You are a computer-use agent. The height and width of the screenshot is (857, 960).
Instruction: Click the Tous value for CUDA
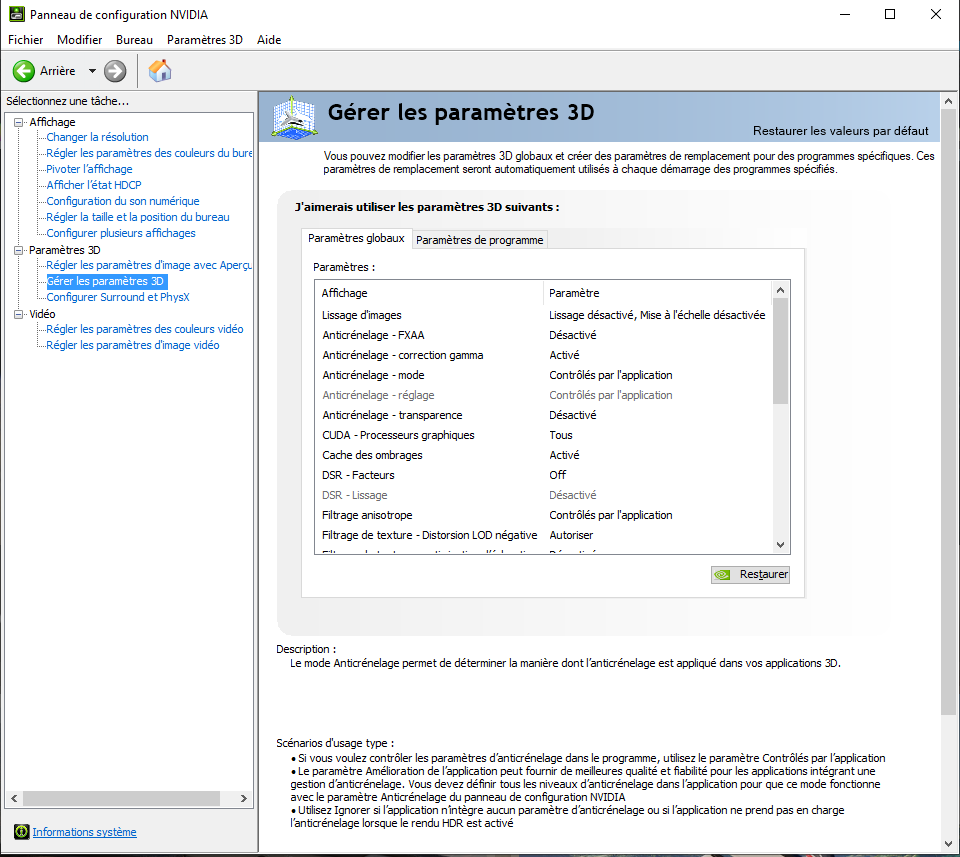coord(561,435)
